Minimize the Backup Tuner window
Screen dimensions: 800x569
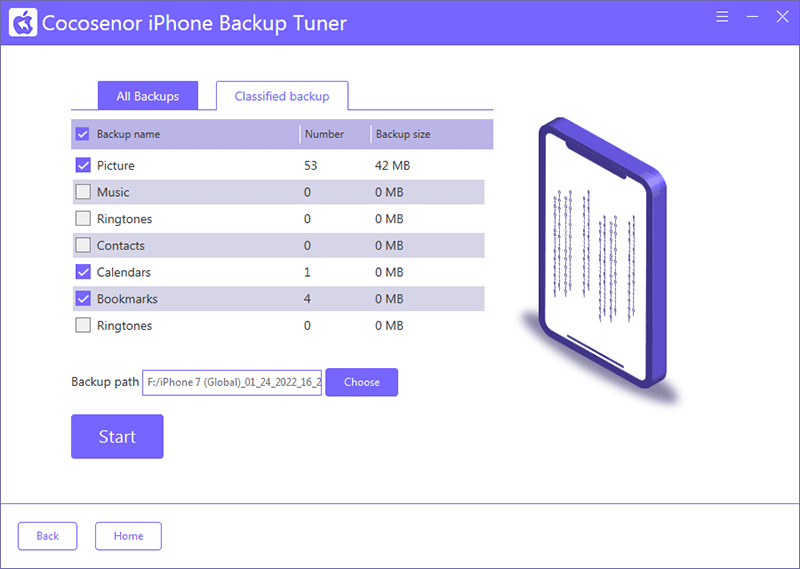(752, 16)
